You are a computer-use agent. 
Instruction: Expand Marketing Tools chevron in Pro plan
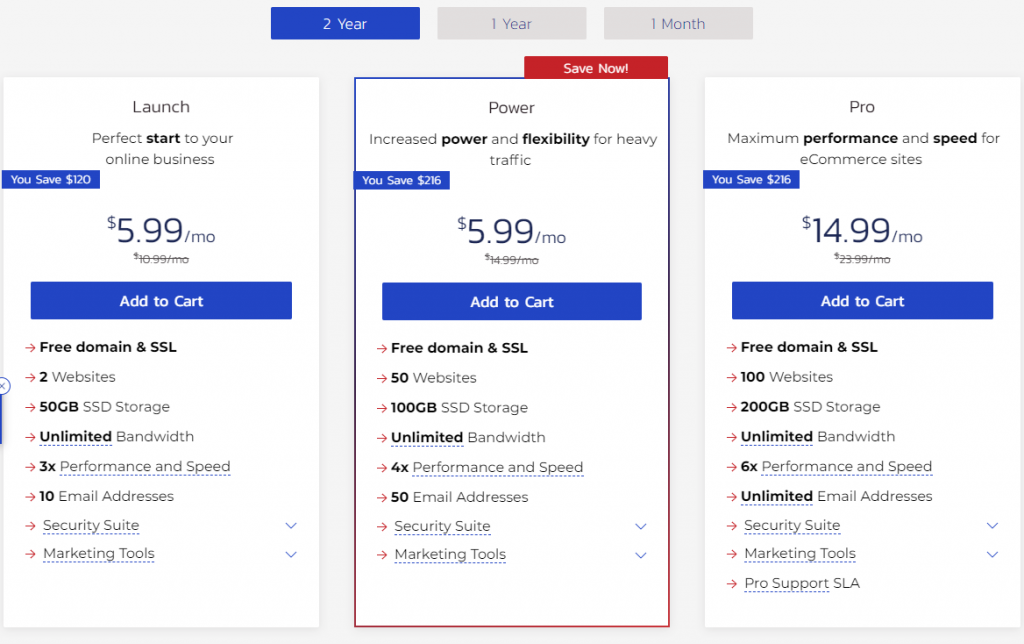[x=992, y=554]
